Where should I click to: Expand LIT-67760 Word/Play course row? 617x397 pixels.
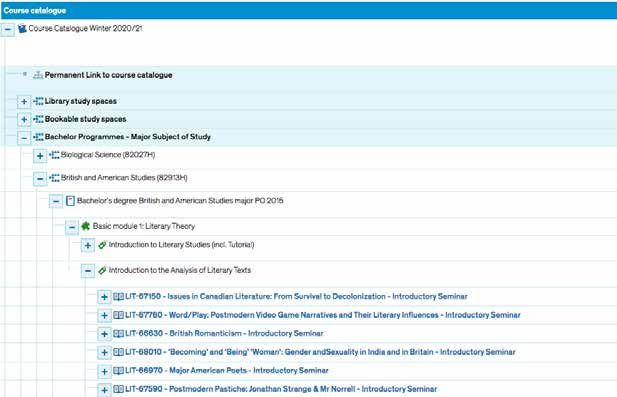pyautogui.click(x=104, y=316)
